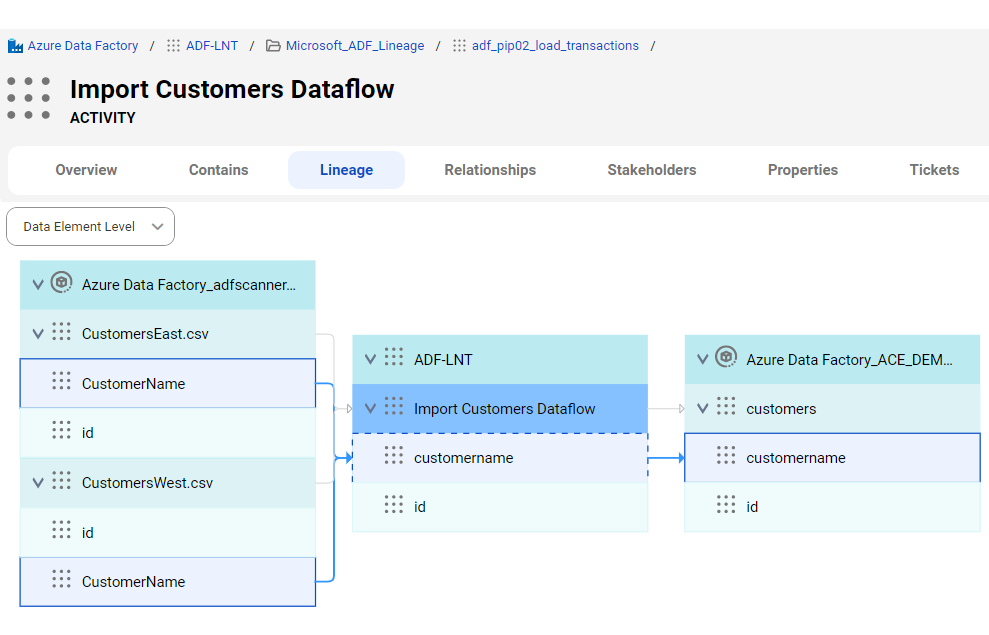Click grid icon of id in ADF-LNT
The width and height of the screenshot is (989, 635).
394,504
